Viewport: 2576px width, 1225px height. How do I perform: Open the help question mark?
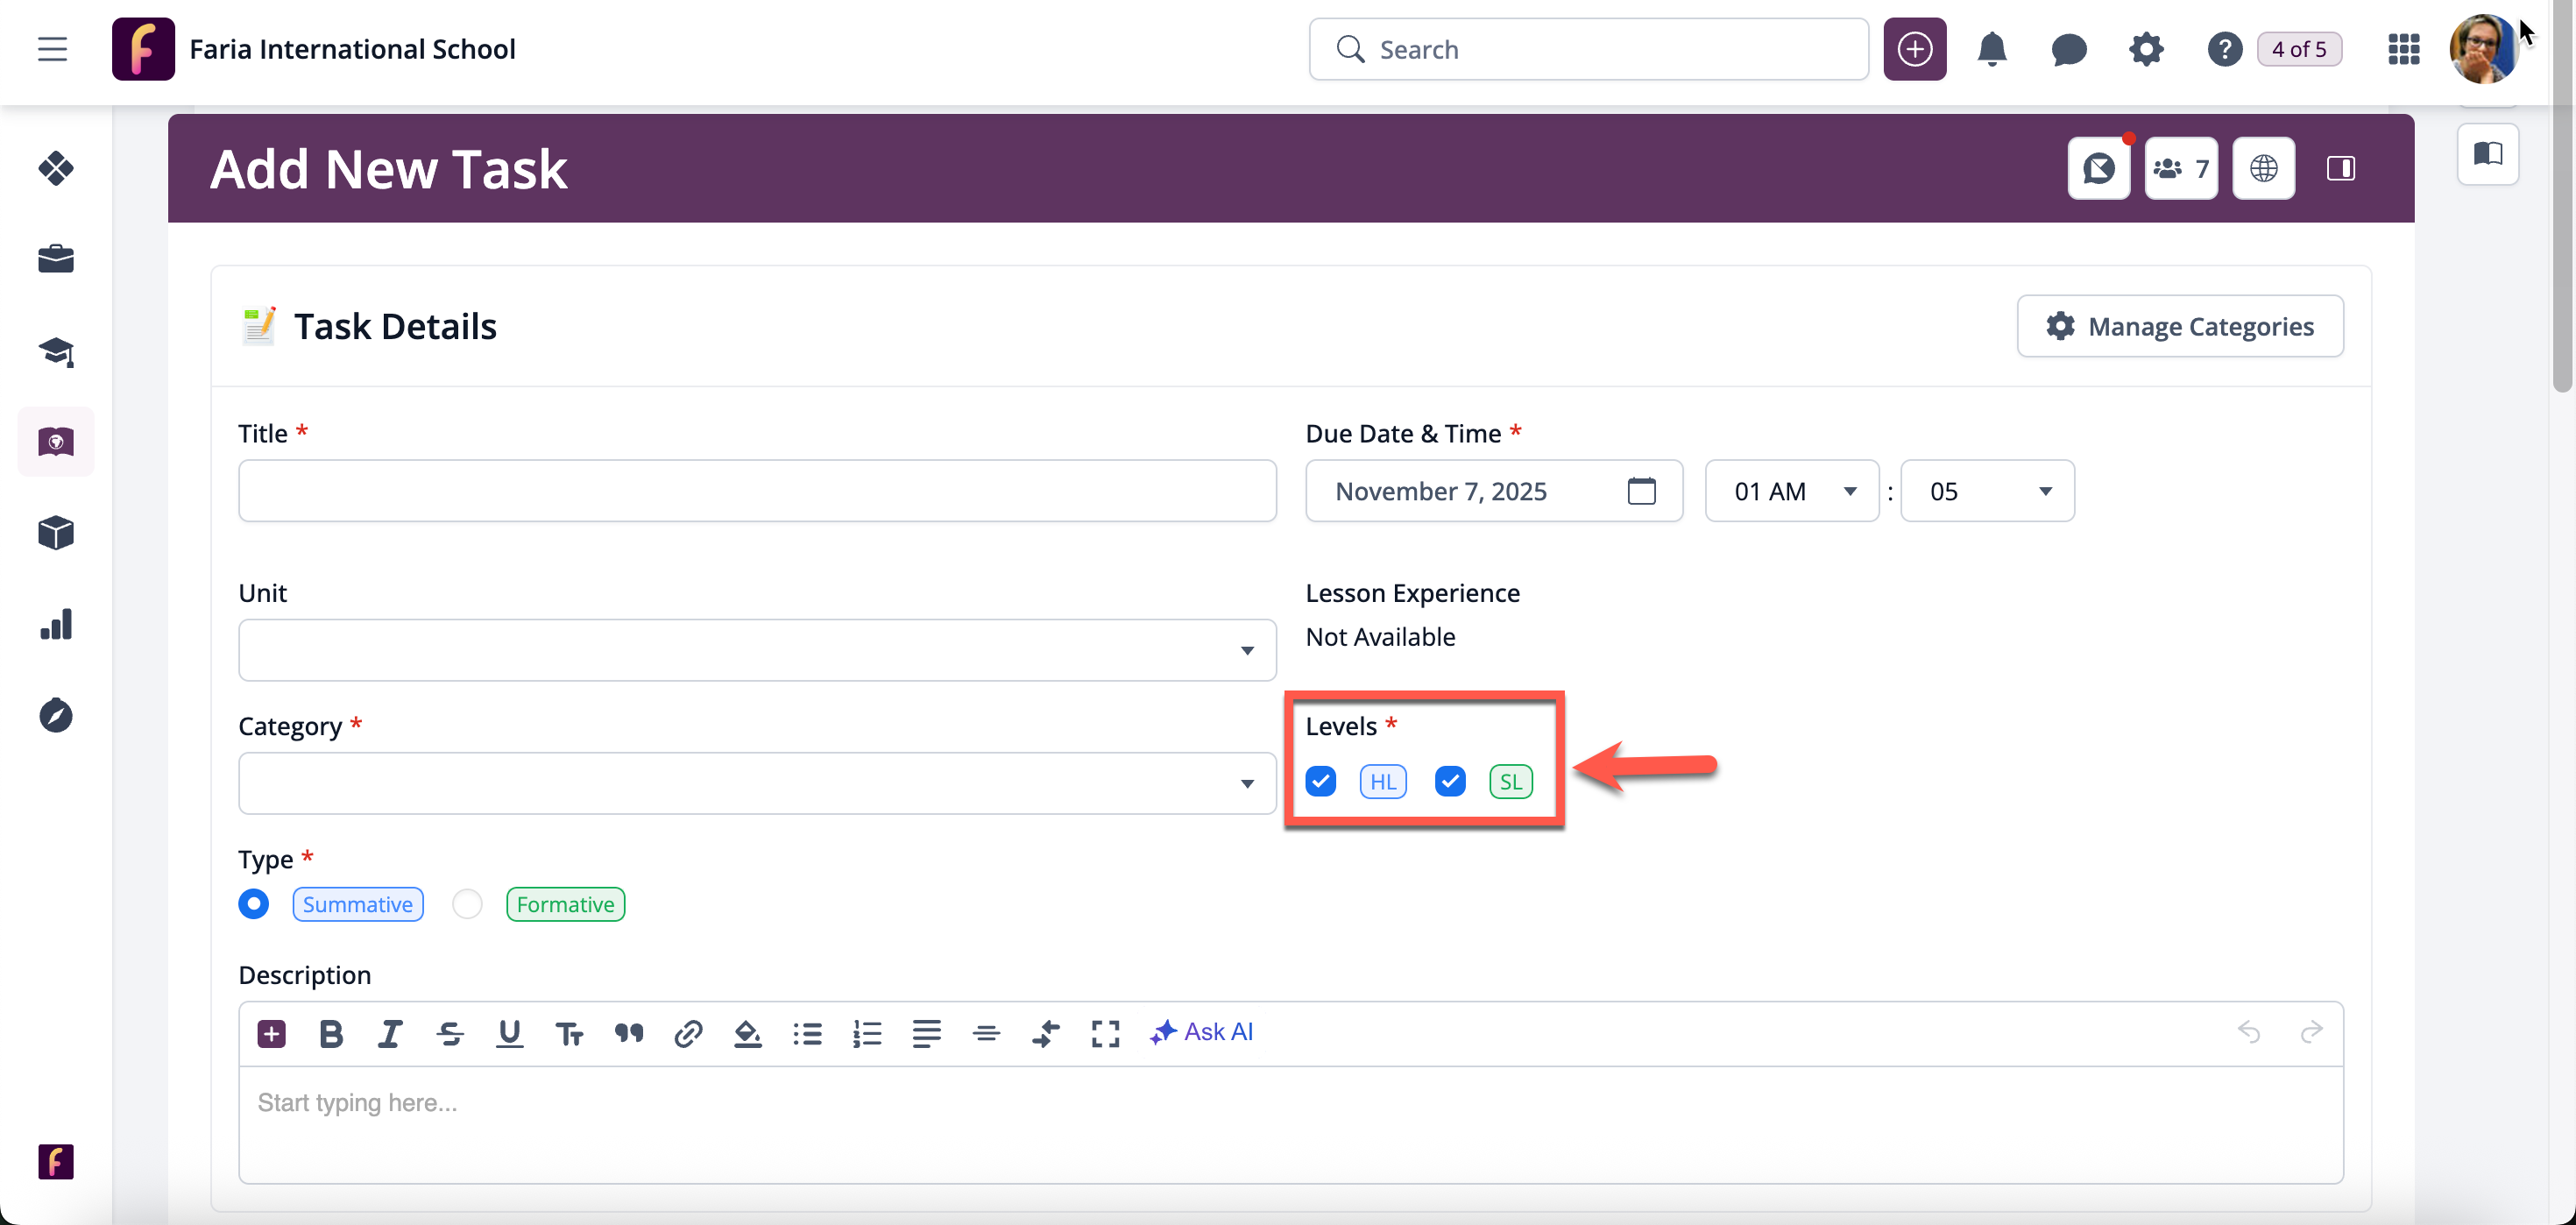tap(2224, 49)
